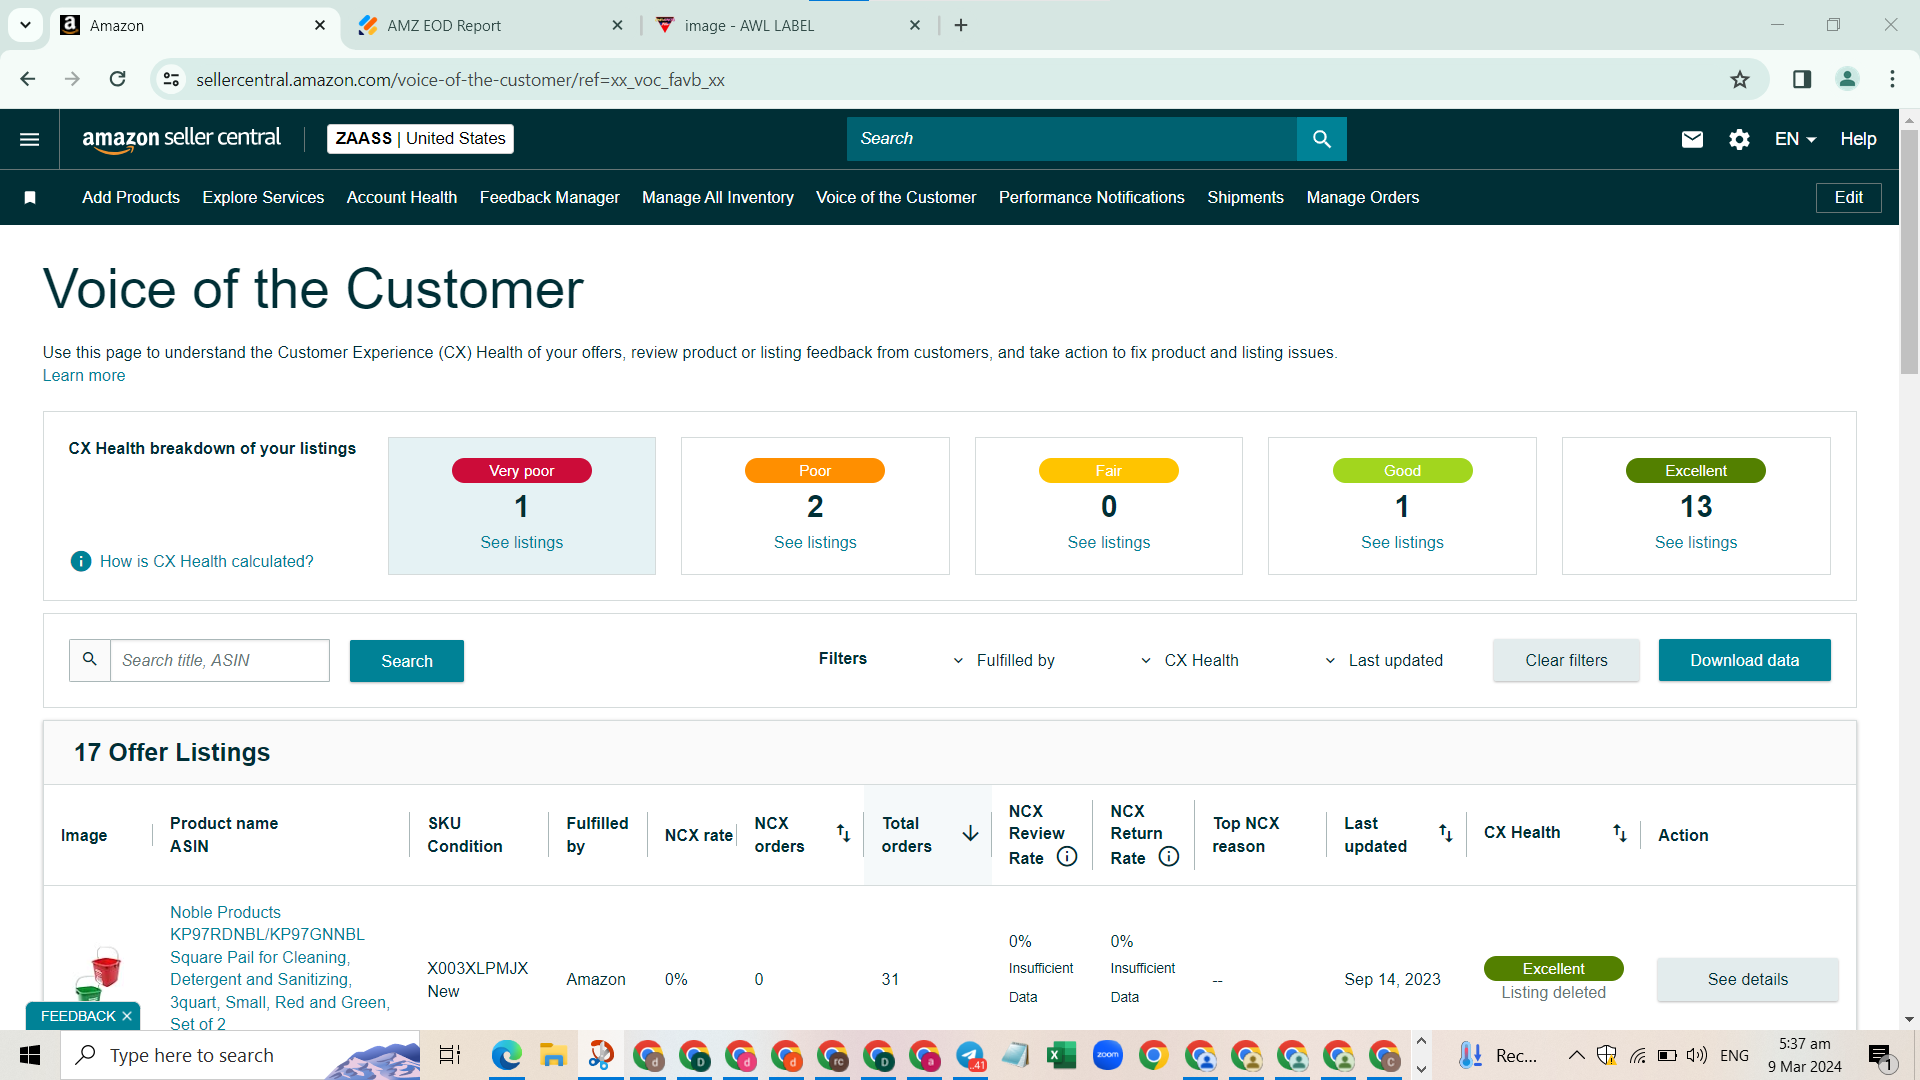The image size is (1920, 1080).
Task: Open Performance Notifications in nav bar
Action: coord(1092,198)
